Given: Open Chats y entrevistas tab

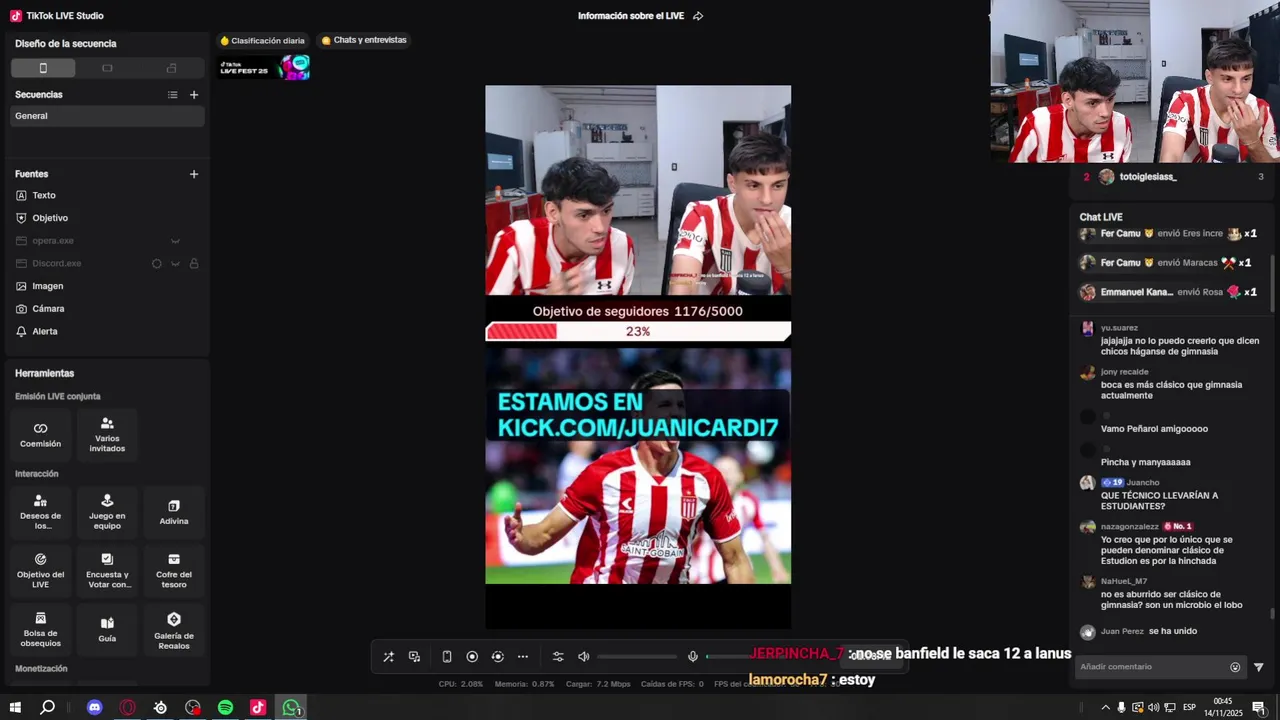Looking at the screenshot, I should point(364,40).
